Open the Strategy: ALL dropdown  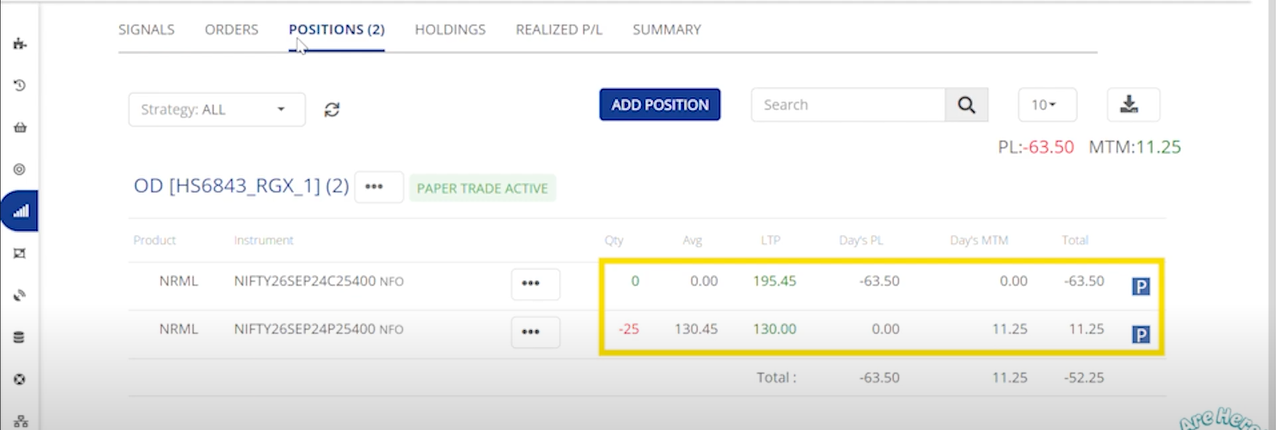click(216, 110)
